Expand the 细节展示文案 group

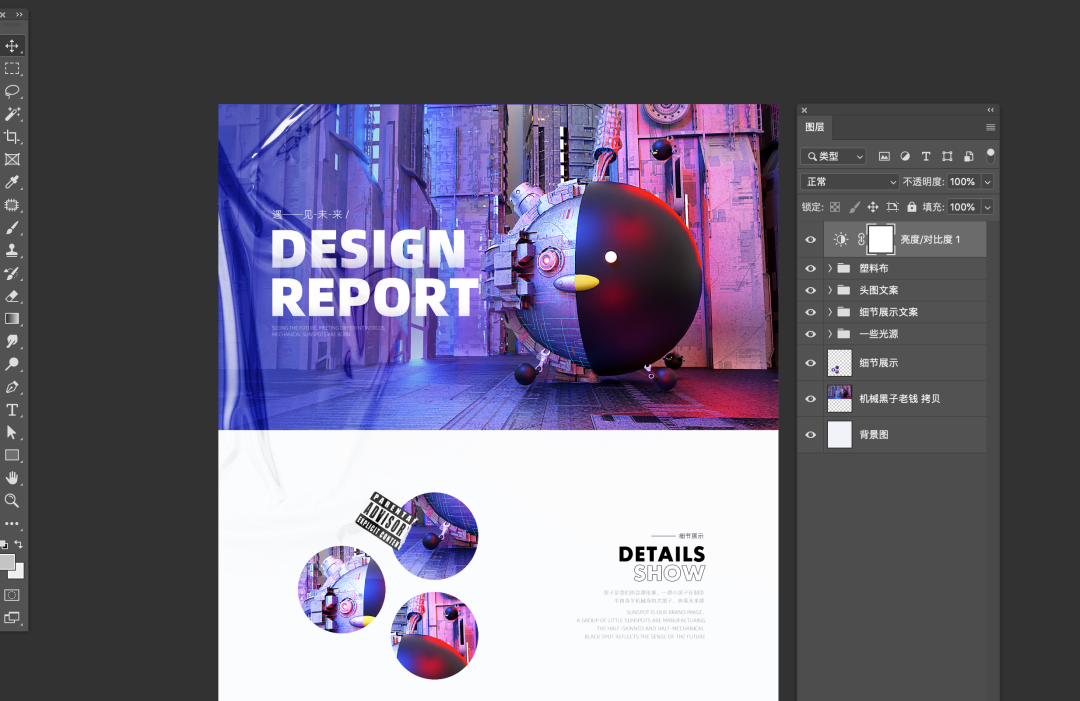coord(830,312)
